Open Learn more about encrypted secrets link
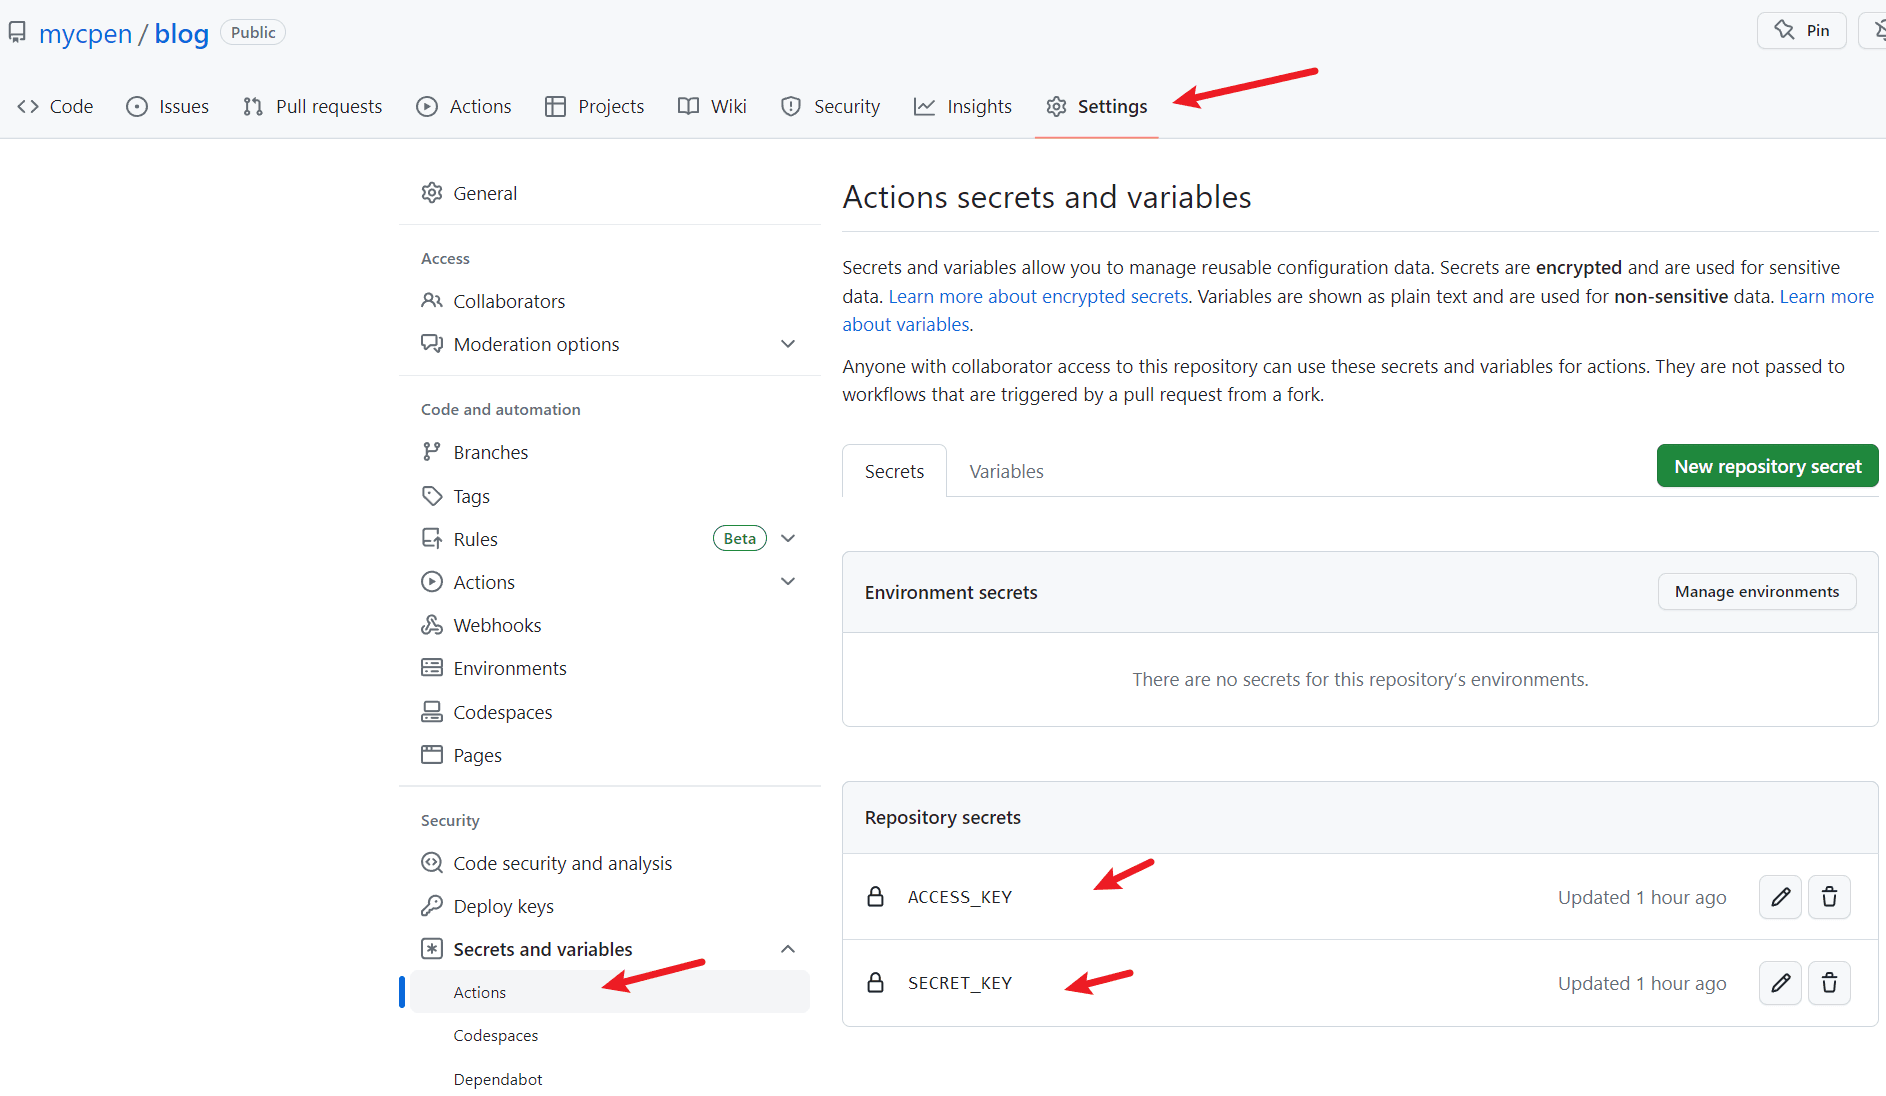Image resolution: width=1886 pixels, height=1096 pixels. click(1038, 296)
